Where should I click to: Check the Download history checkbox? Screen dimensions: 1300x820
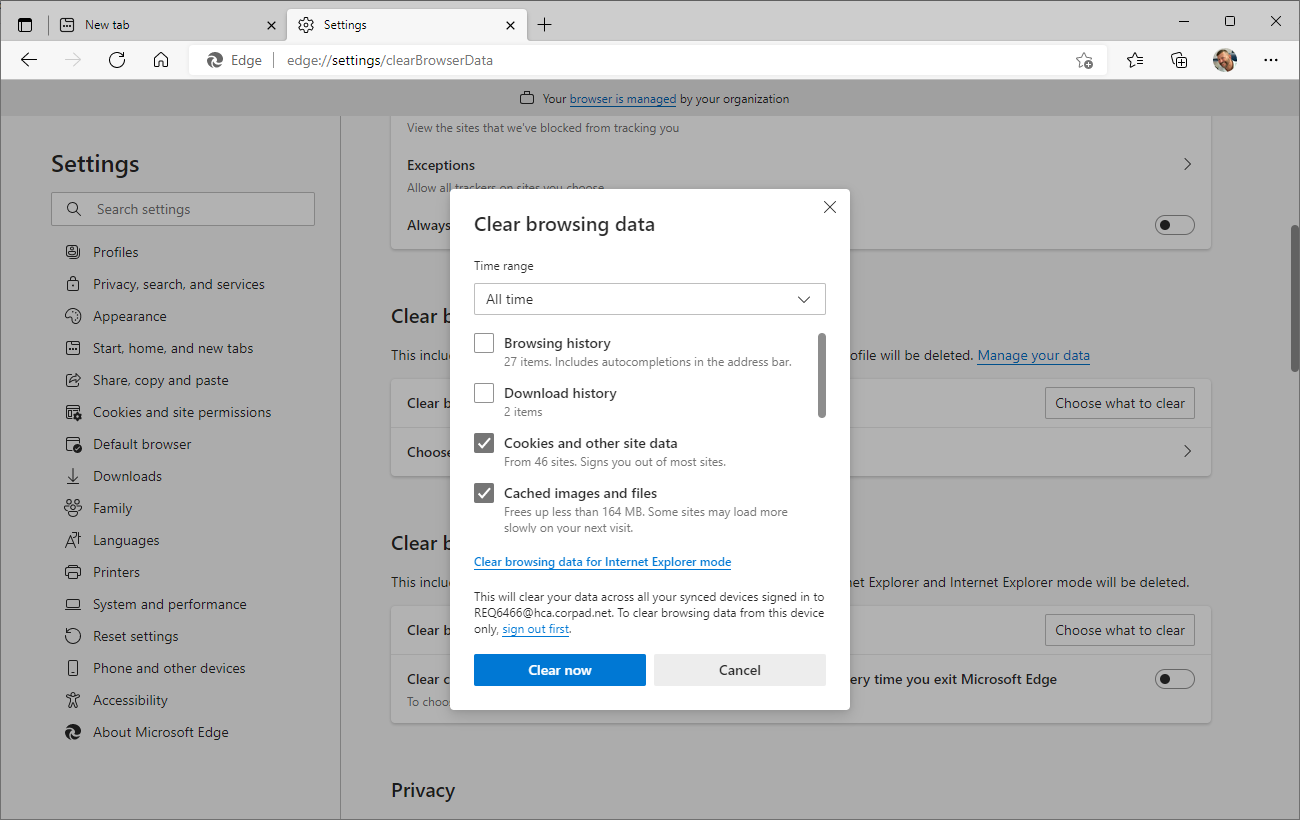point(484,393)
